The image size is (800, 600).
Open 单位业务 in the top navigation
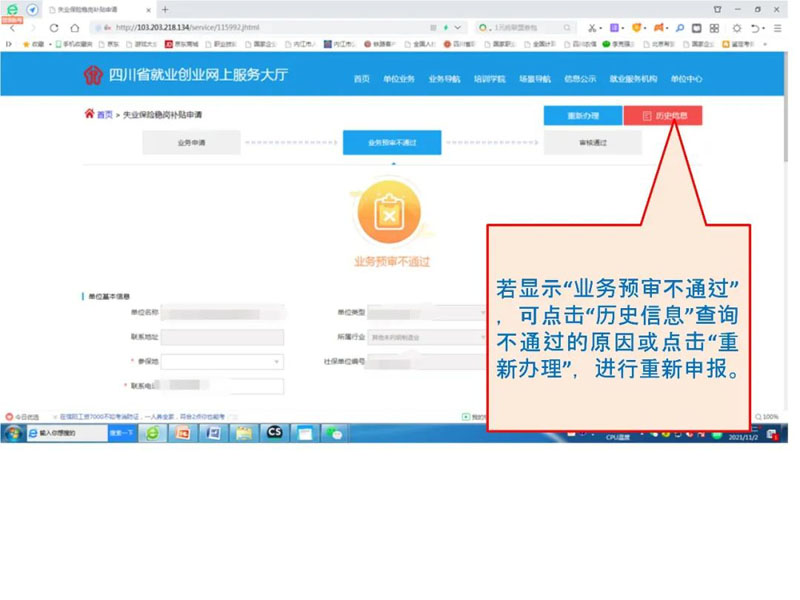coord(401,79)
